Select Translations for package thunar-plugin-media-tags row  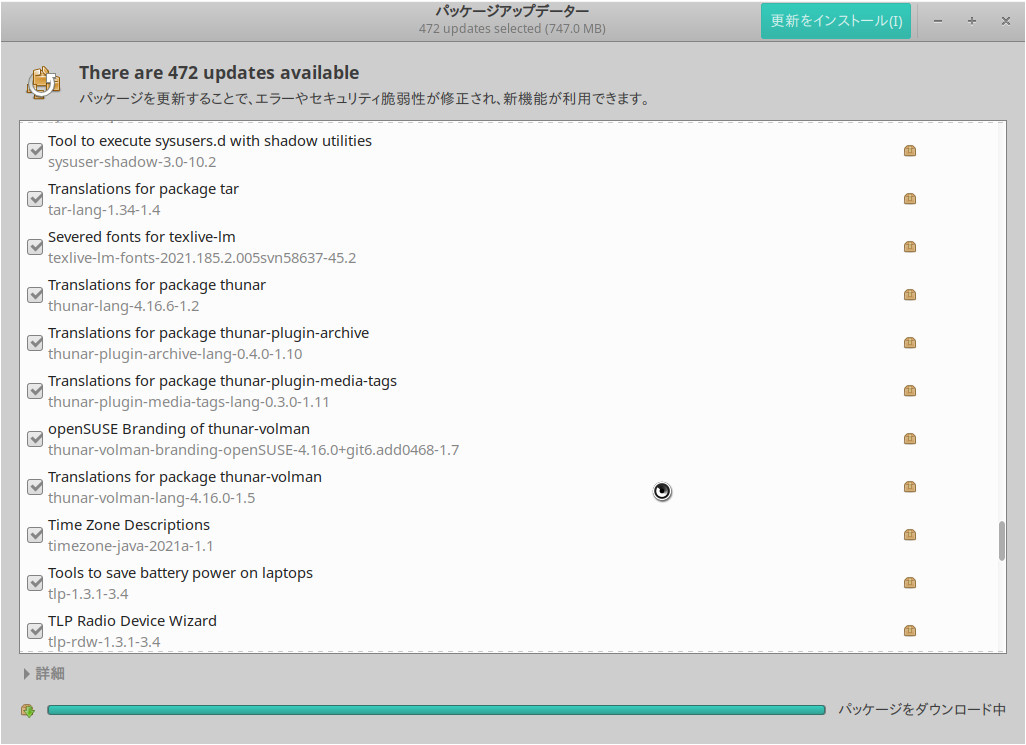coord(400,391)
